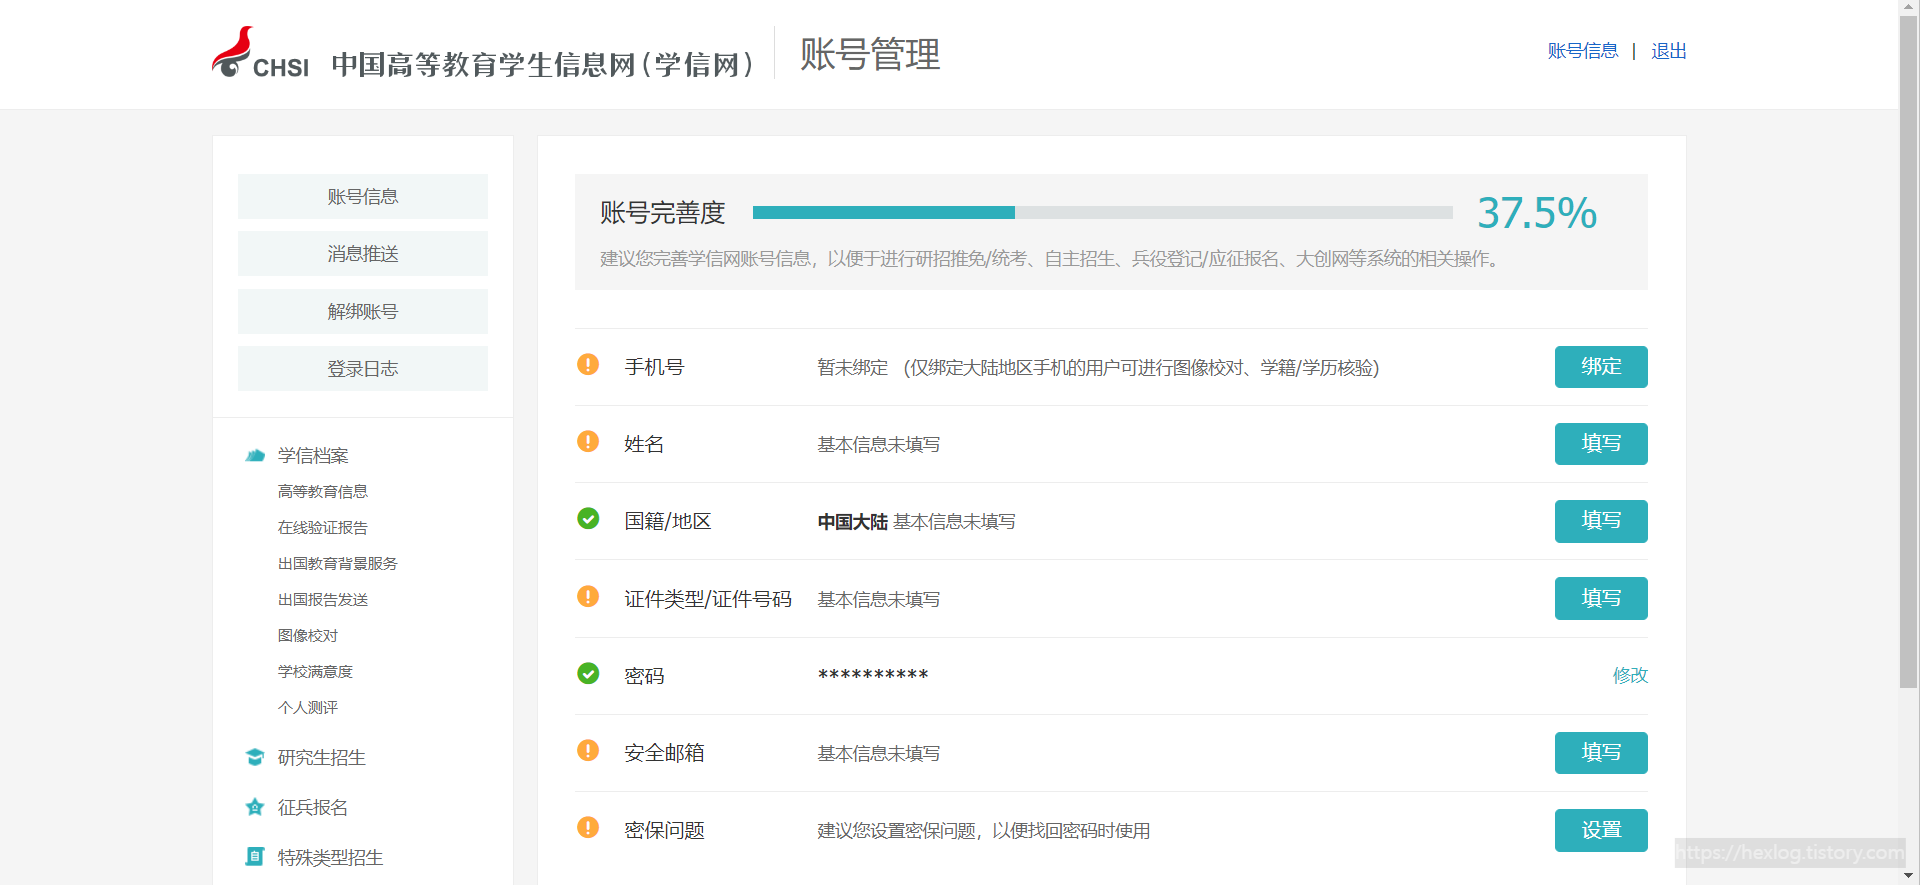The width and height of the screenshot is (1920, 885).
Task: Click the 账号管理 page title
Action: [x=870, y=54]
